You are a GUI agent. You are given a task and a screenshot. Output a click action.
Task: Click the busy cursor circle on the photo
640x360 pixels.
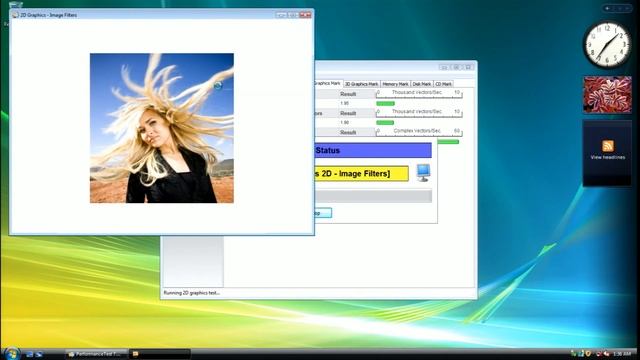(218, 85)
